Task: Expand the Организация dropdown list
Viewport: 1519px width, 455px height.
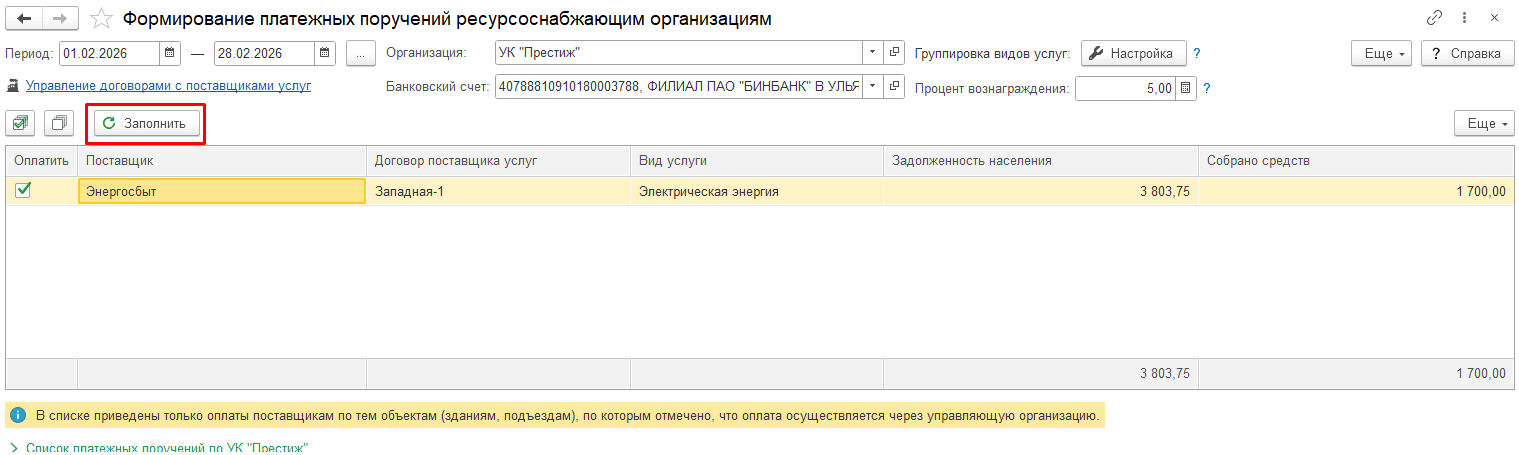Action: point(871,53)
